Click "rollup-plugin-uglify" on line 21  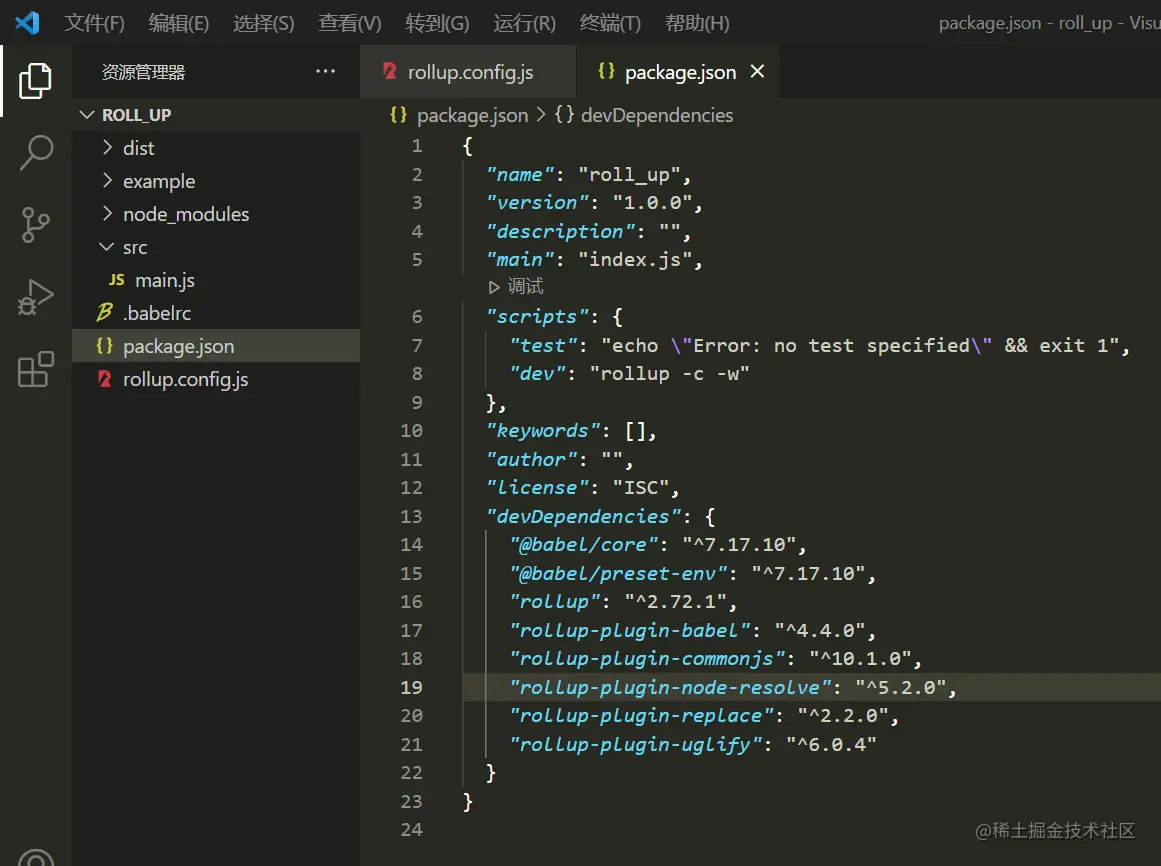click(x=635, y=745)
